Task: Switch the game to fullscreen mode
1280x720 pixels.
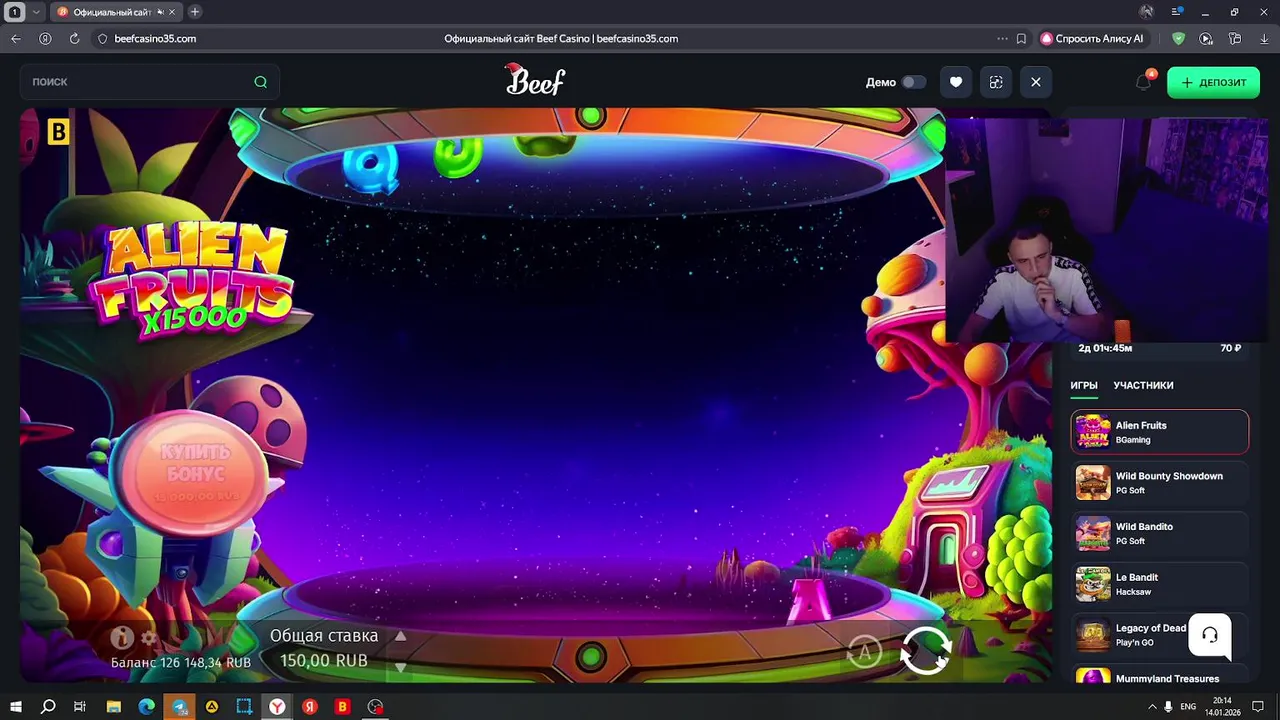Action: 996,82
